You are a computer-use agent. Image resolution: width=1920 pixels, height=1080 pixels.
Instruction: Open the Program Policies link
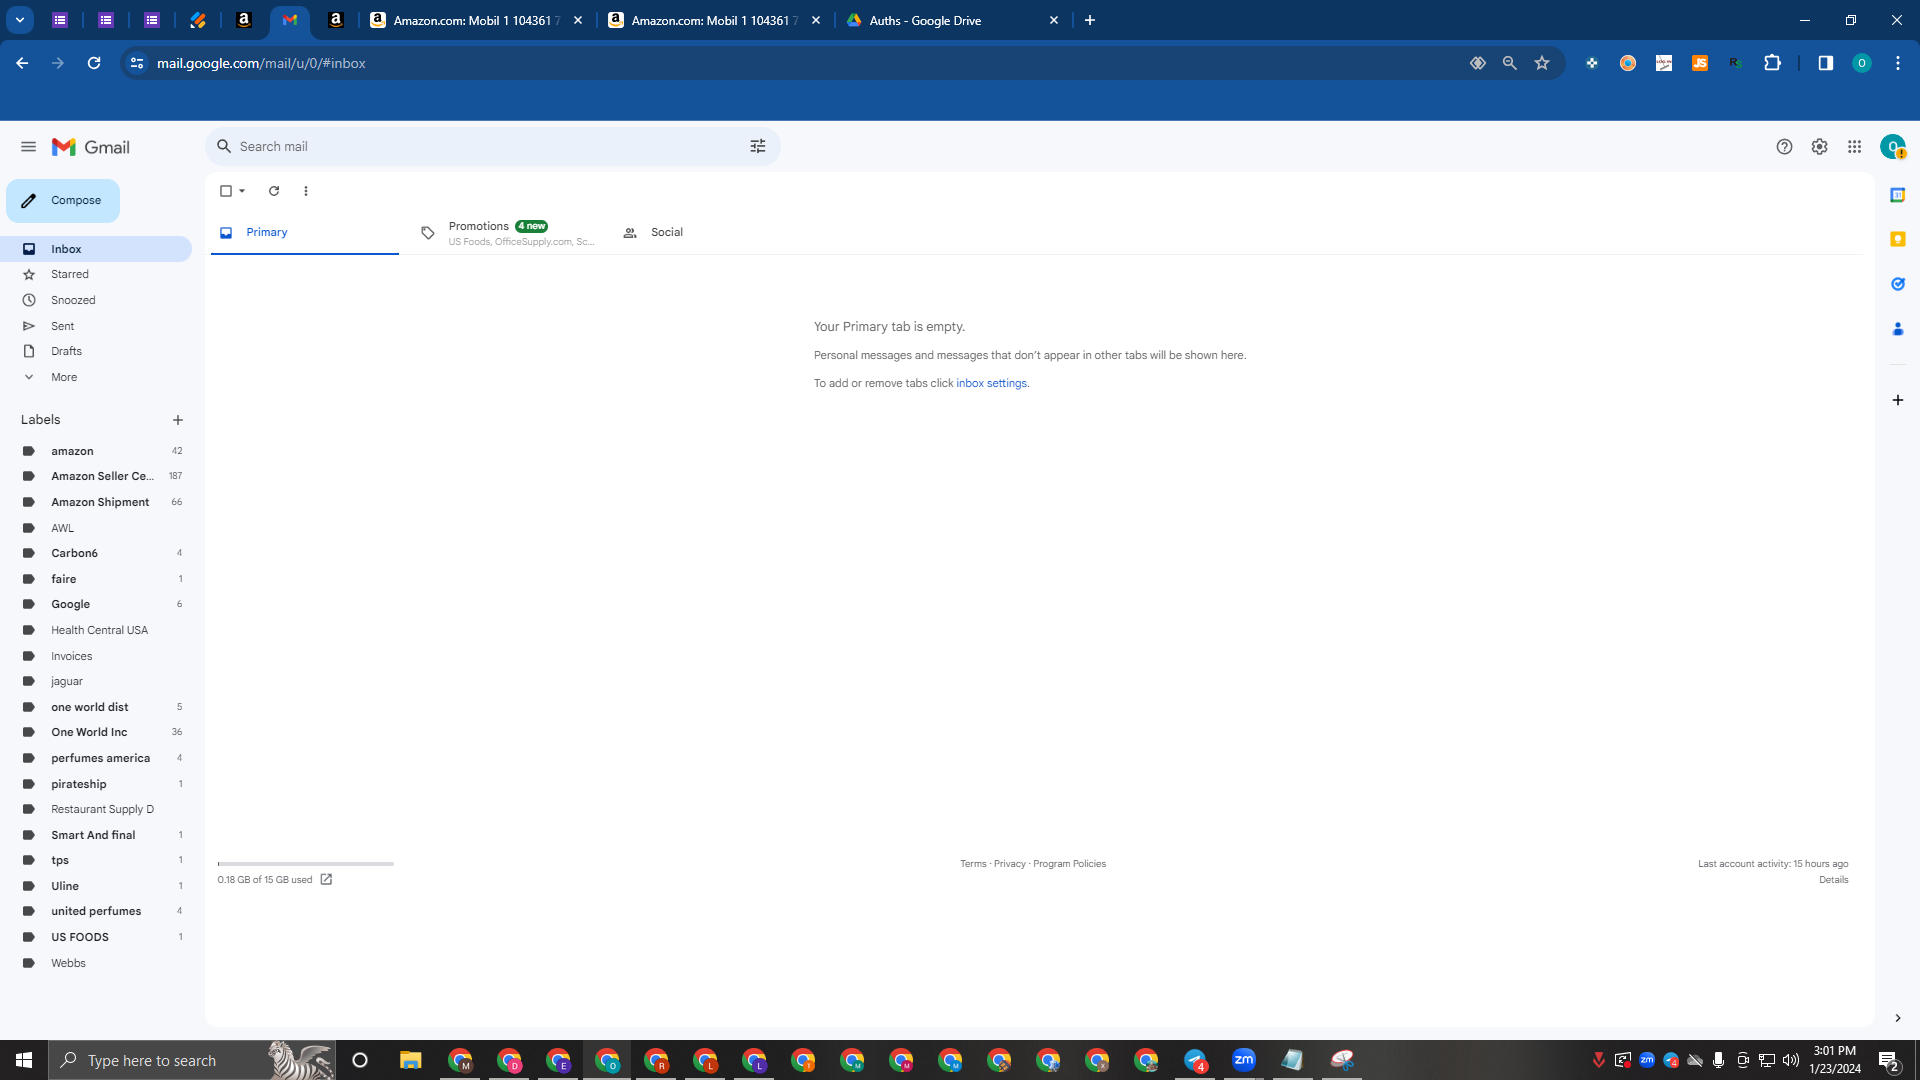1069,864
